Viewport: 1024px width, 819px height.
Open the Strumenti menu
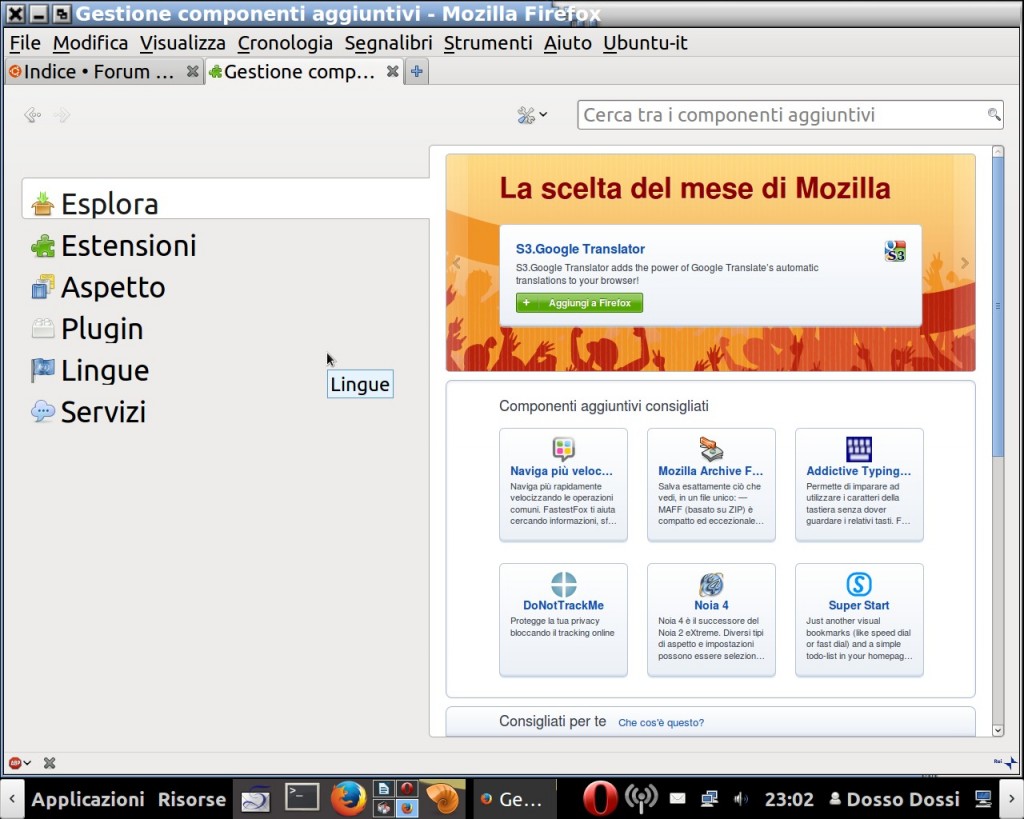(x=488, y=43)
